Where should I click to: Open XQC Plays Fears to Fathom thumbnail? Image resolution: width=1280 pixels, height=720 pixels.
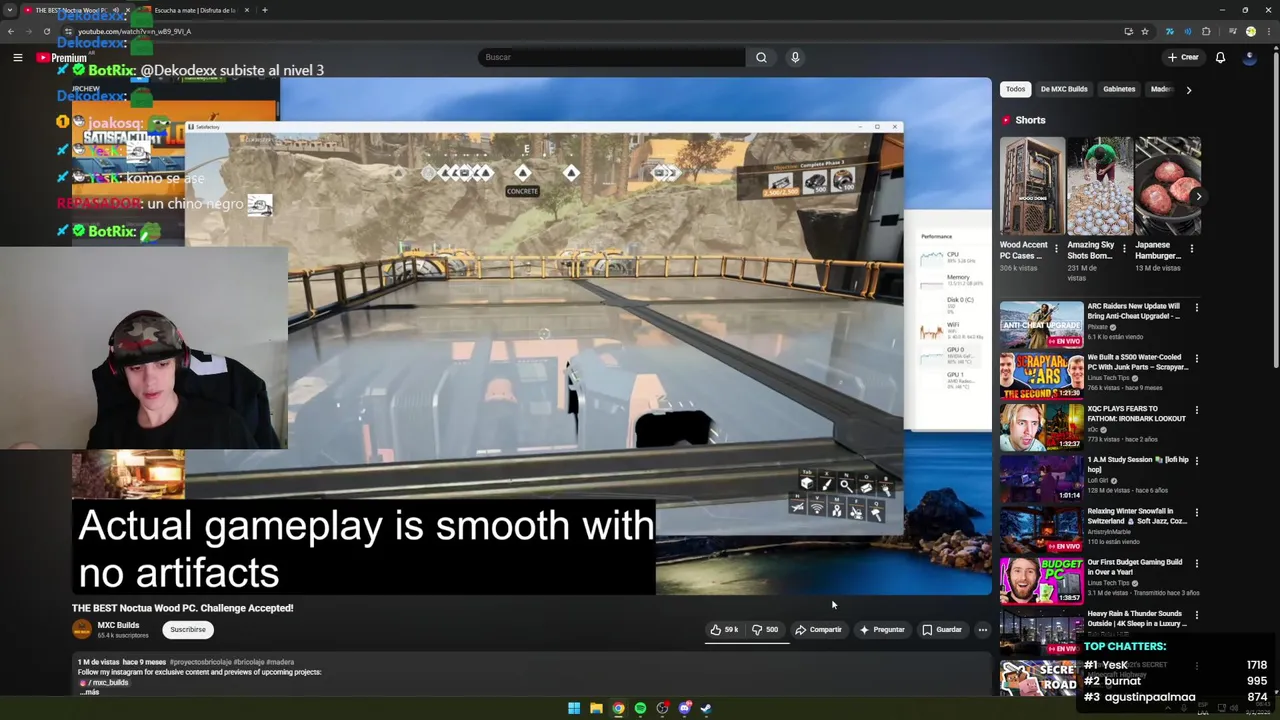(1041, 426)
